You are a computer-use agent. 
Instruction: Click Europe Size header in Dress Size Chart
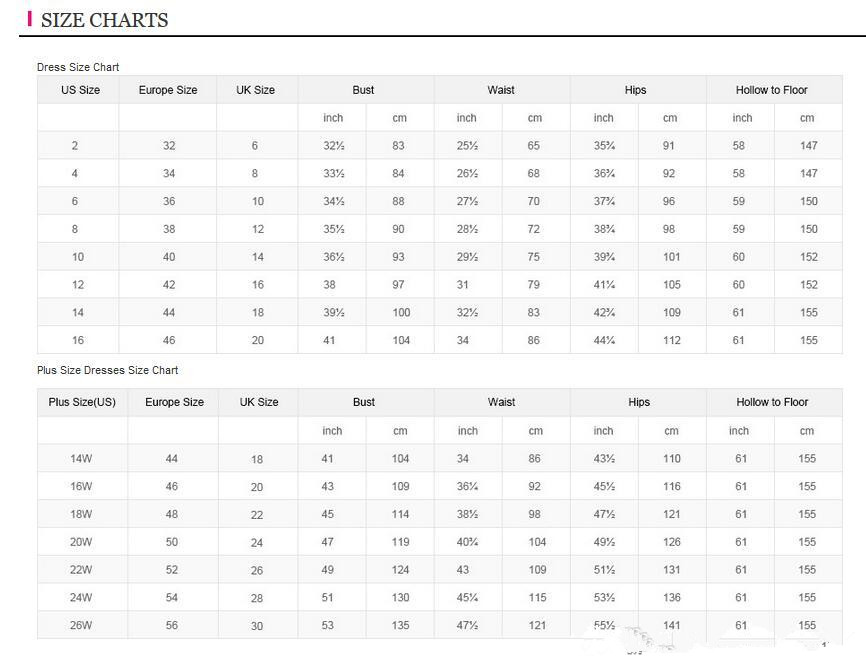coord(168,90)
